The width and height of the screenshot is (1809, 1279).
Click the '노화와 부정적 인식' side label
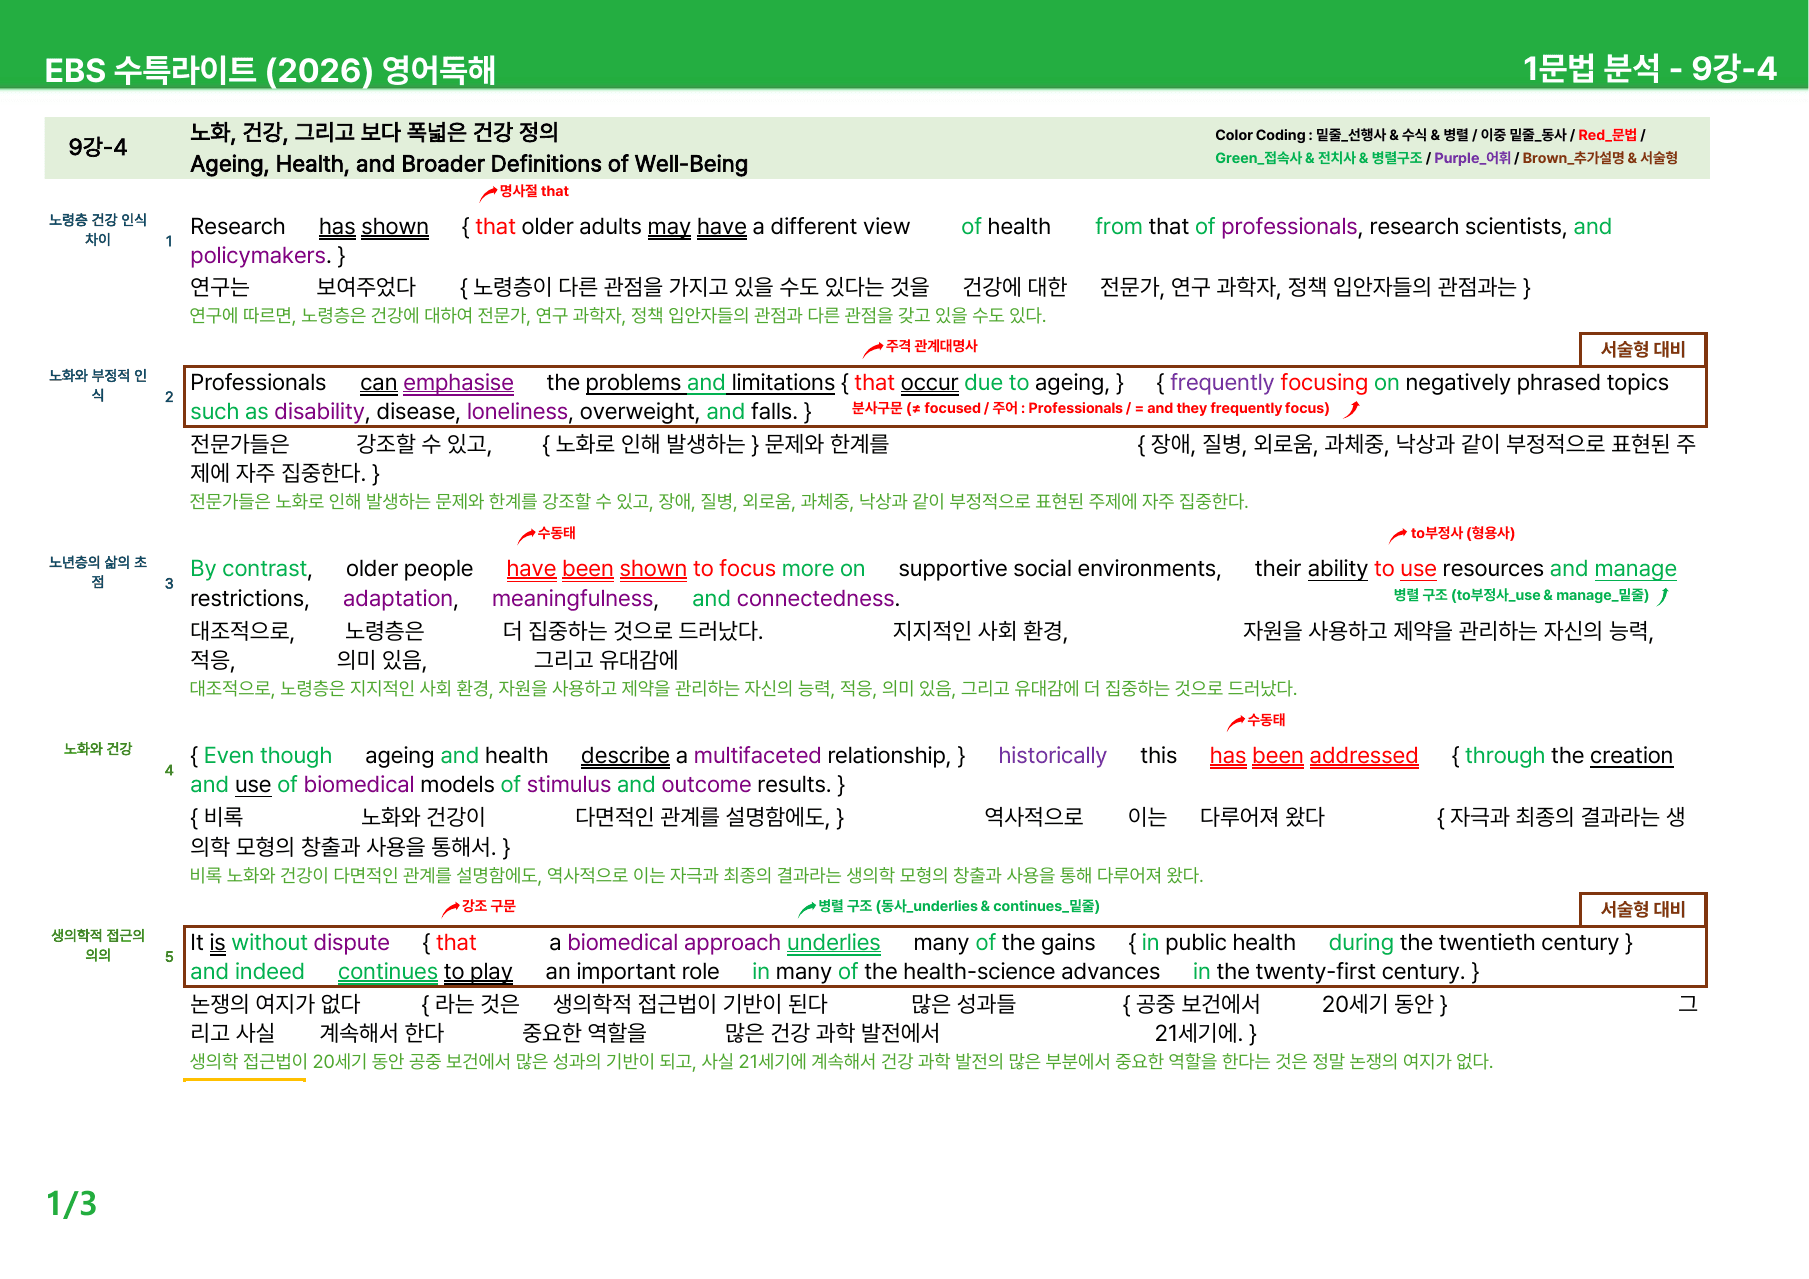point(98,385)
